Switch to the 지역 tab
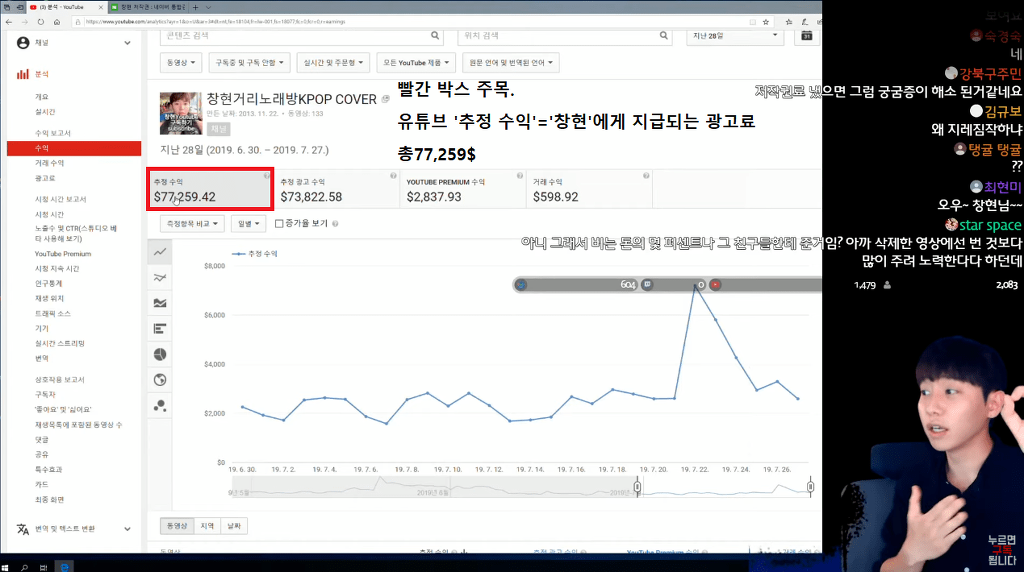The width and height of the screenshot is (1024, 572). [x=207, y=526]
